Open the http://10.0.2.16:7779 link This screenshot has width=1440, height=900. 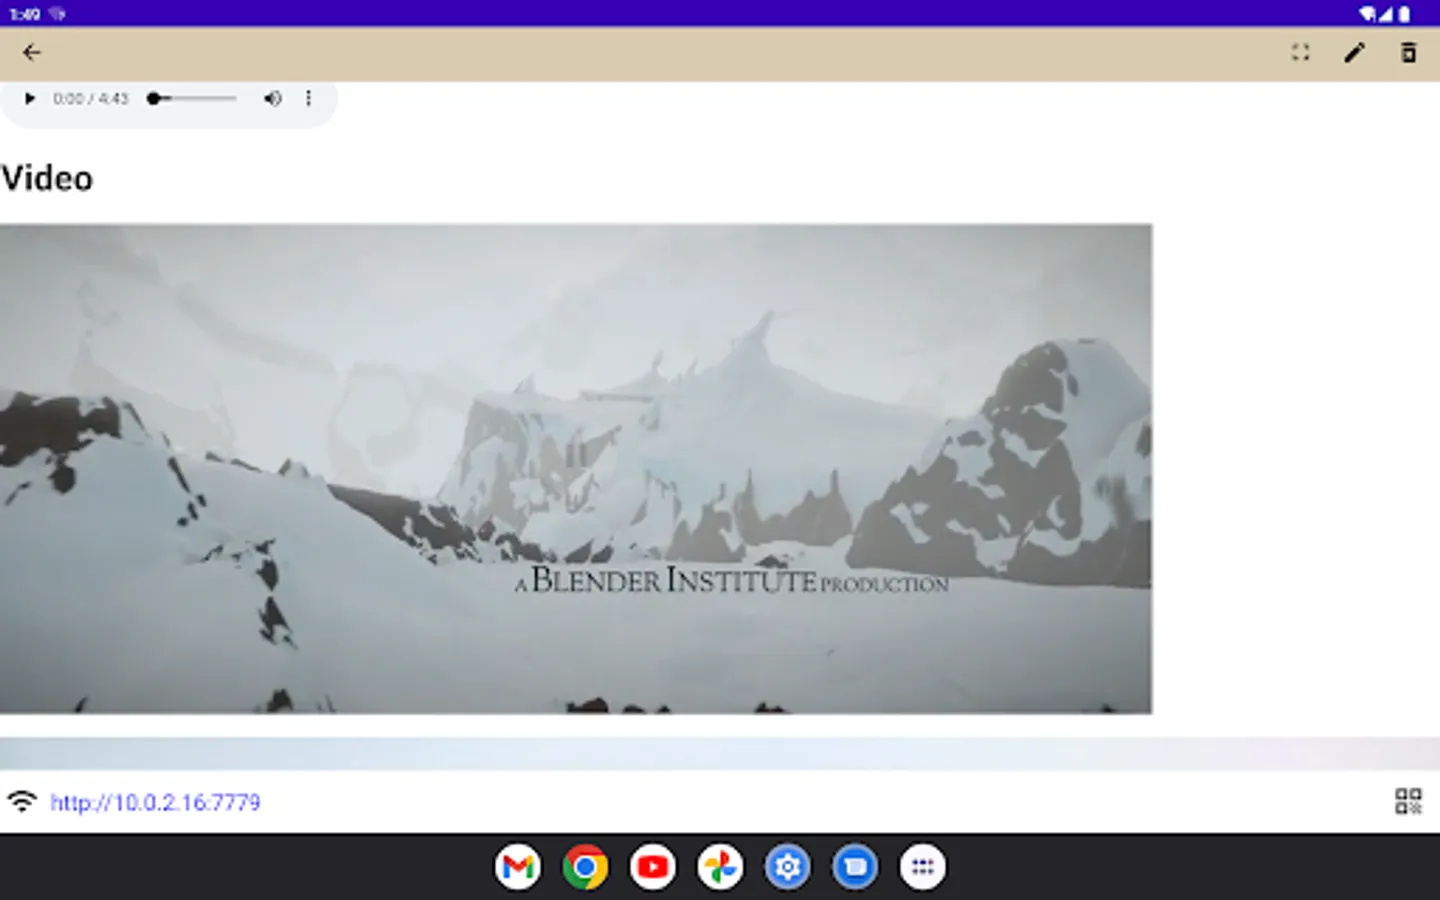pos(155,802)
